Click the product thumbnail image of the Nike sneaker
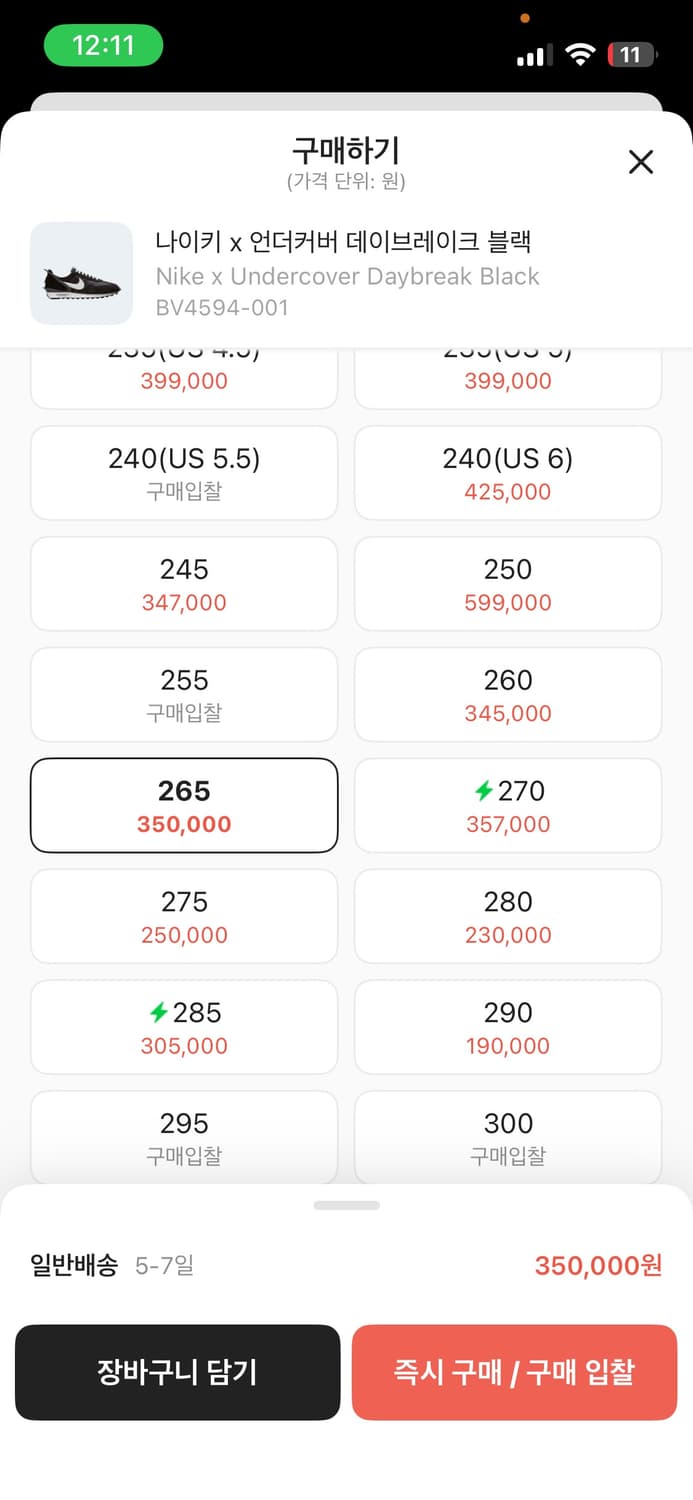The image size is (693, 1500). 81,274
